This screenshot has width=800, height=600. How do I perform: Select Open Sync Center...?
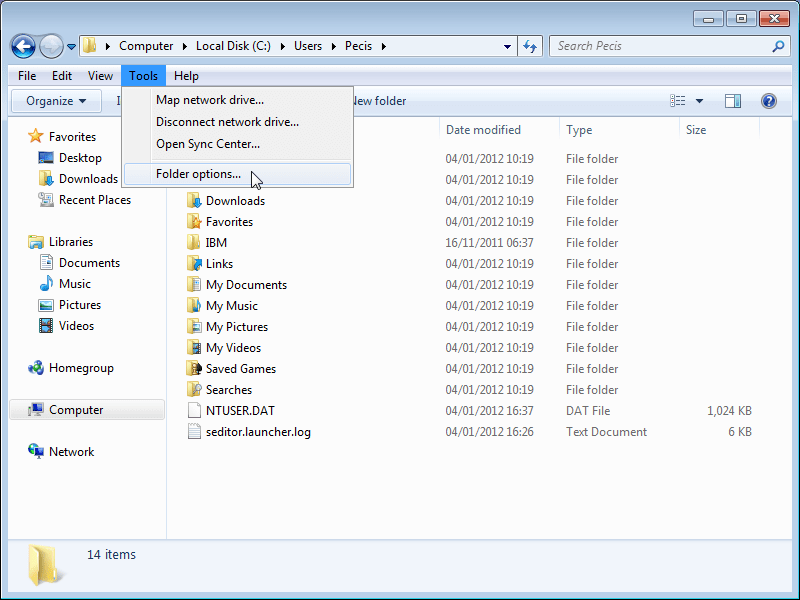pos(238,144)
